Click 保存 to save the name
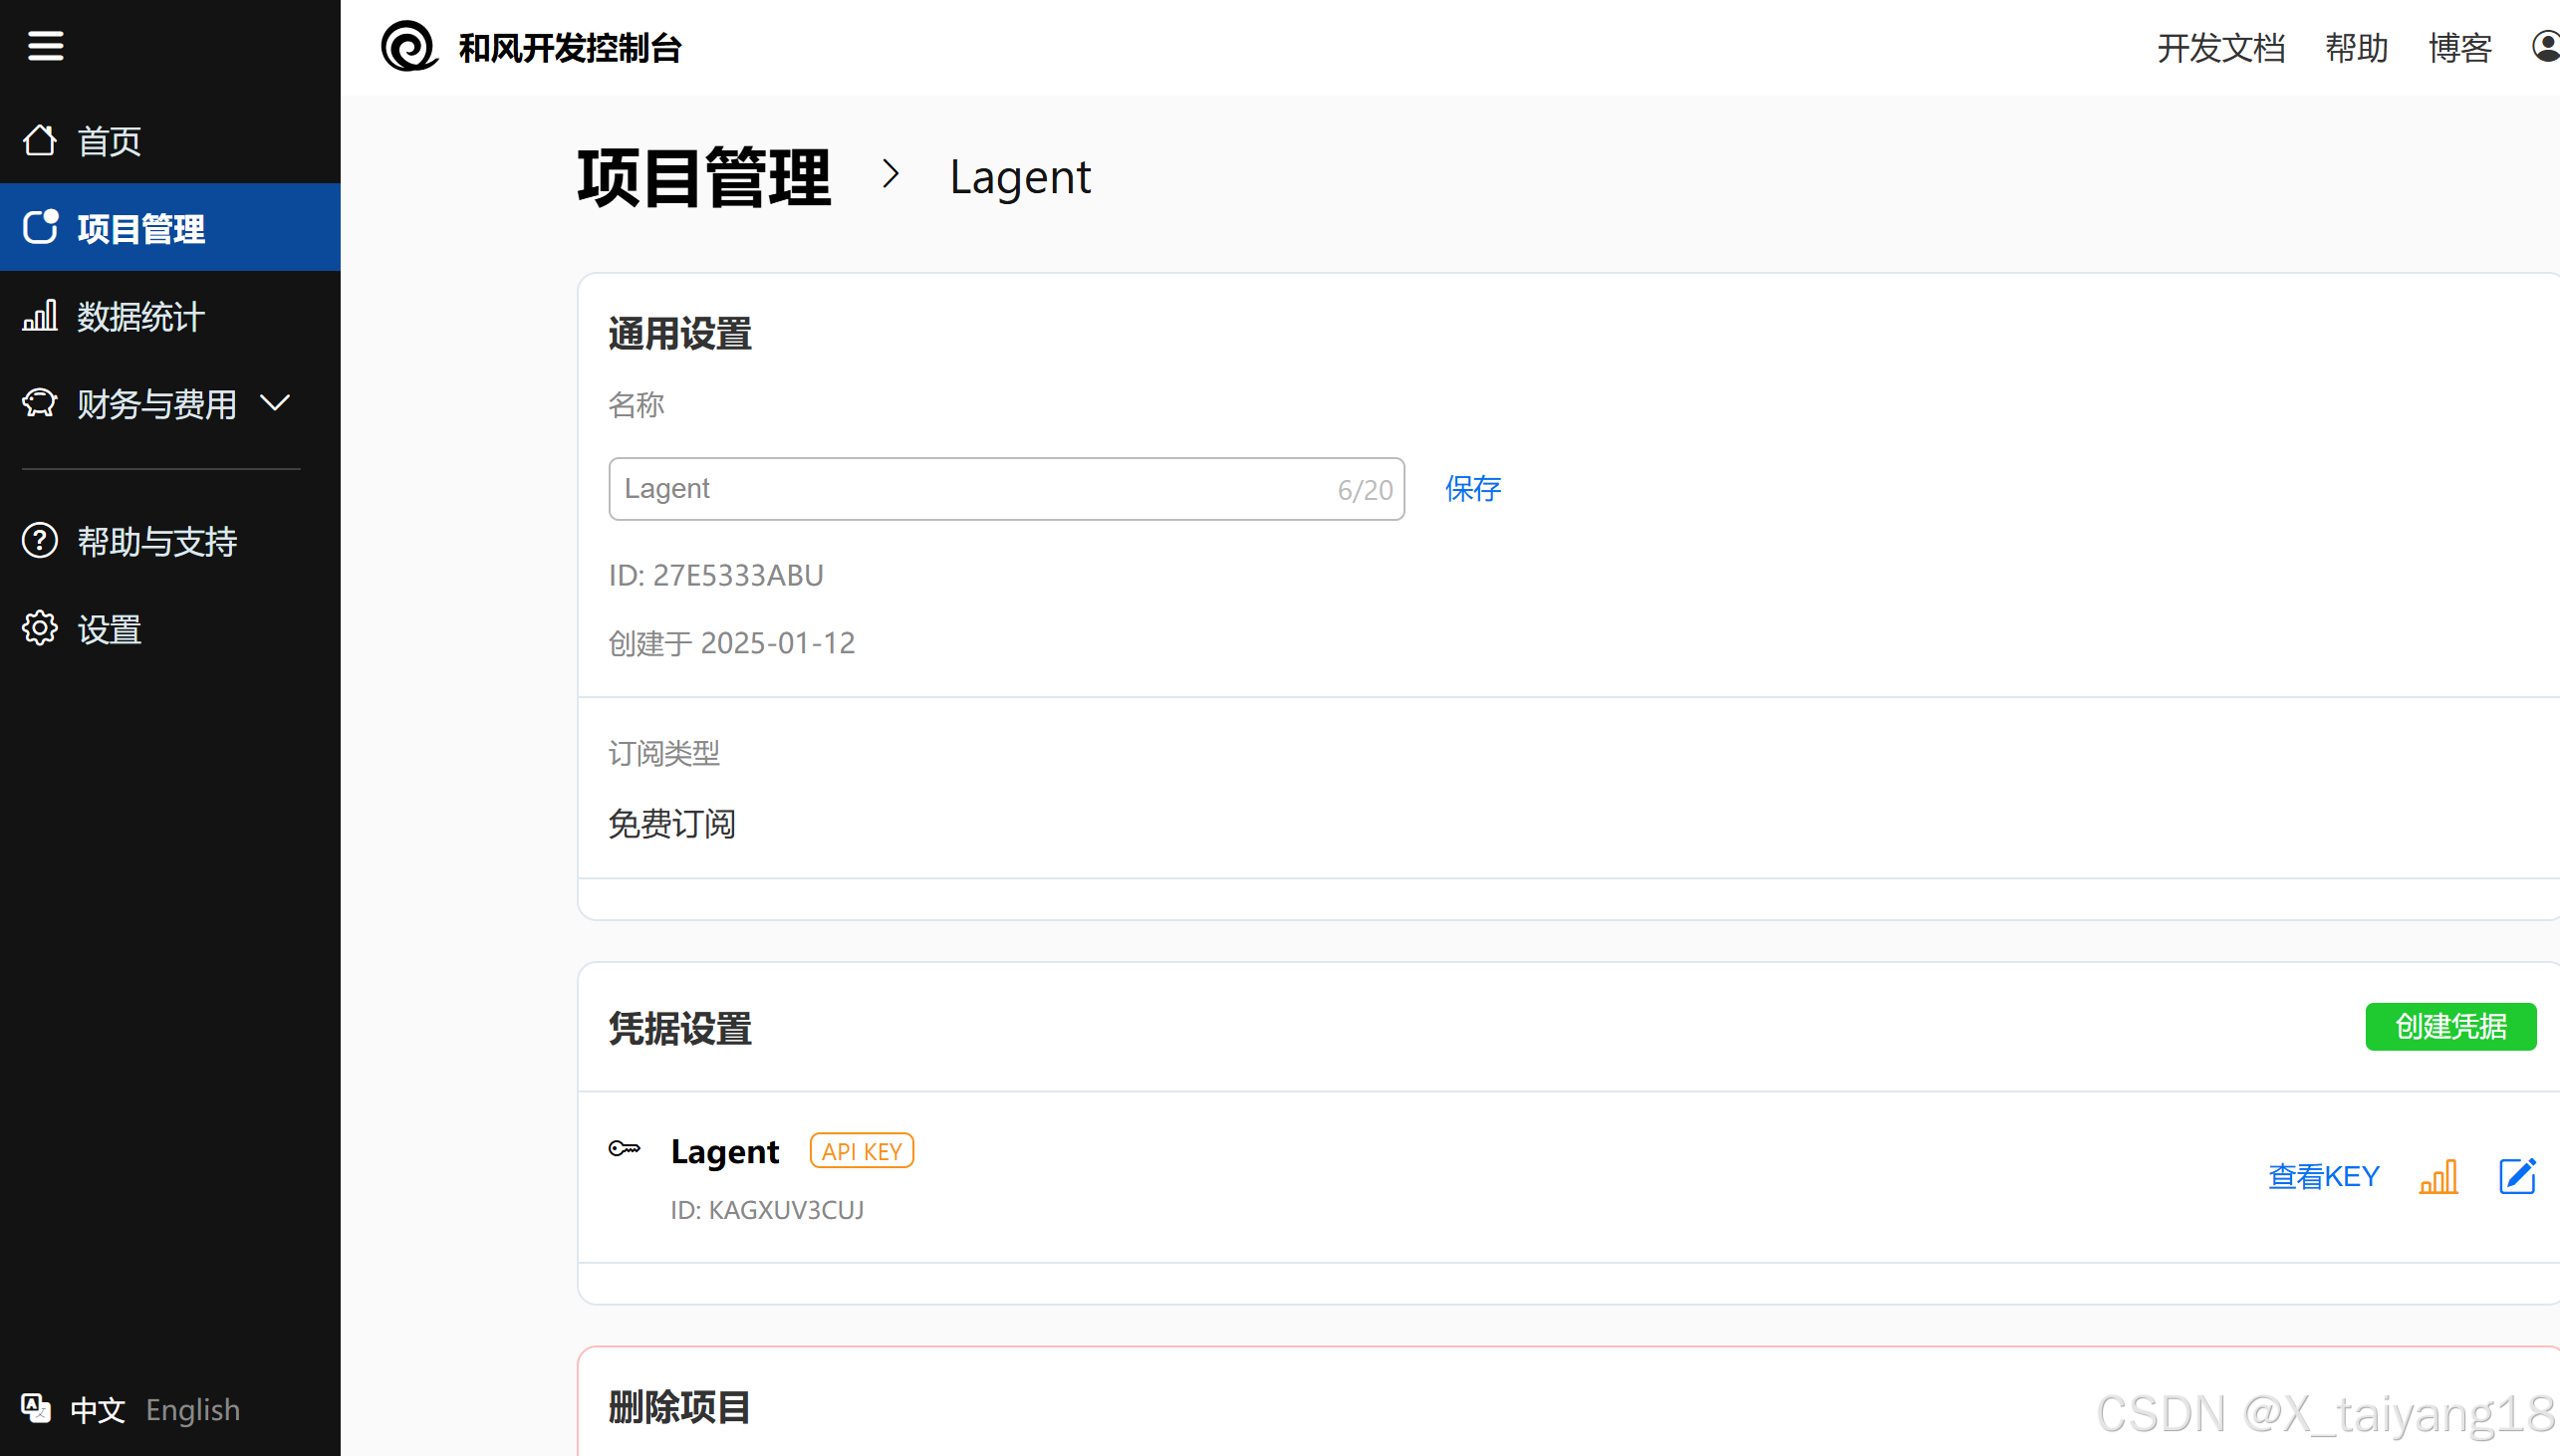Viewport: 2560px width, 1456px height. point(1473,488)
